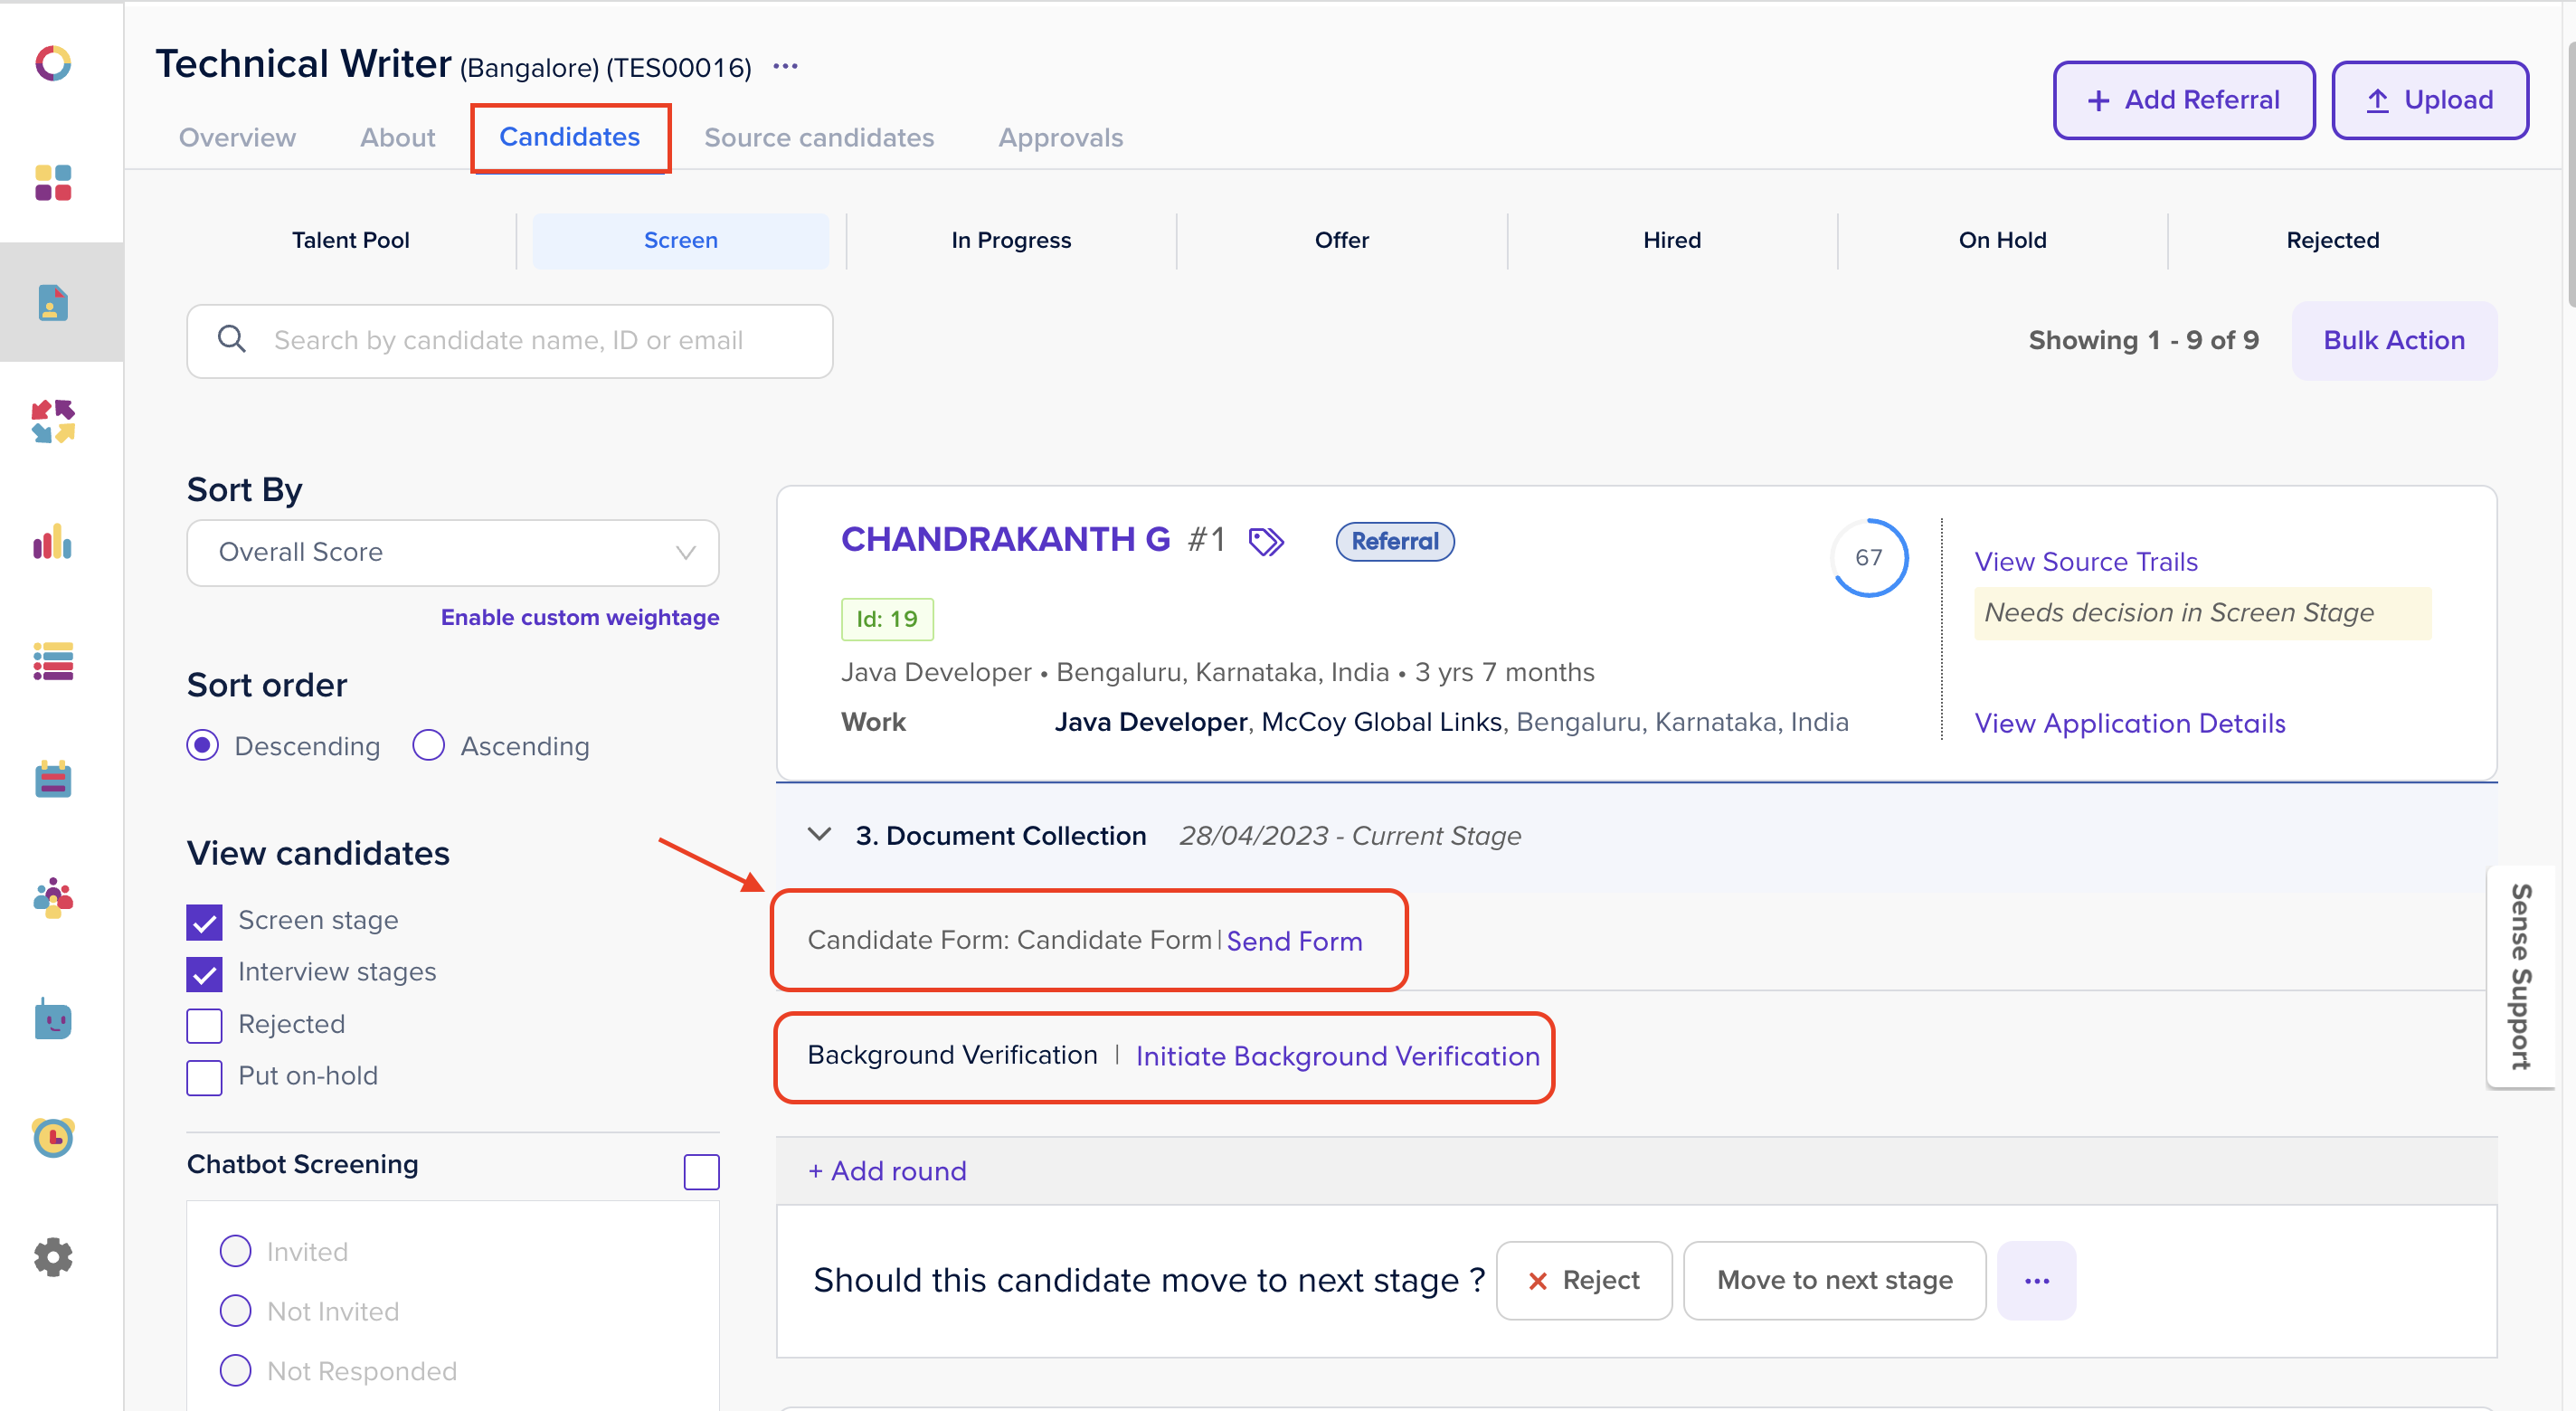Check the Screen stage checkbox

click(204, 922)
